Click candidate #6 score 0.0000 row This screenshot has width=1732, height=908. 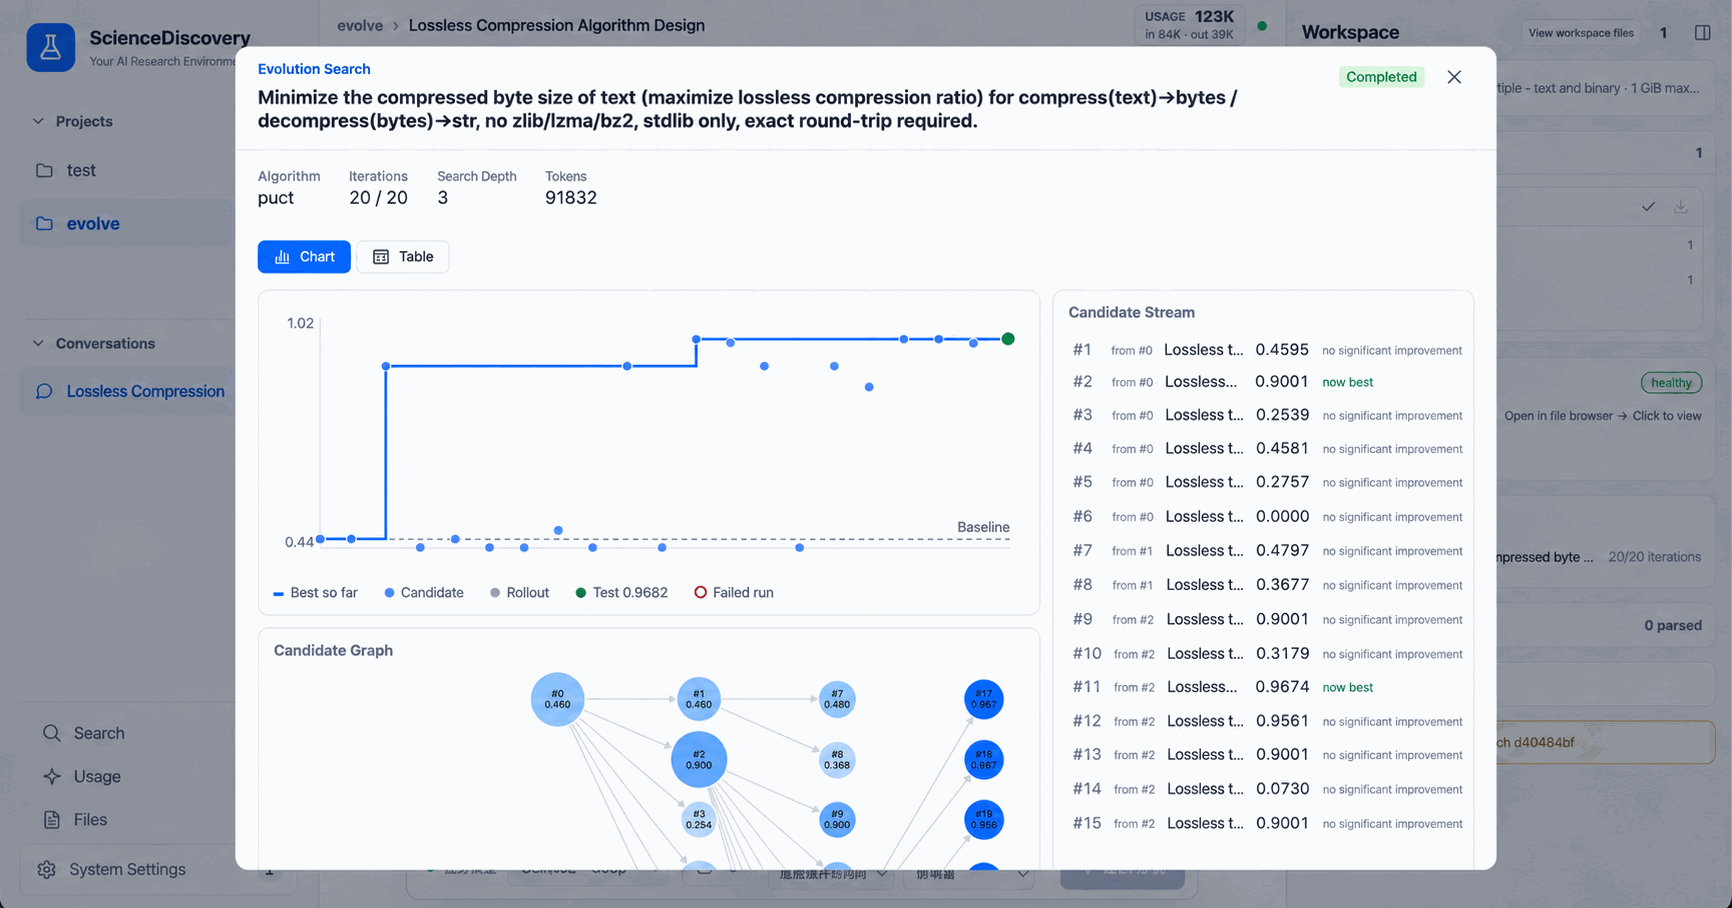pos(1266,516)
